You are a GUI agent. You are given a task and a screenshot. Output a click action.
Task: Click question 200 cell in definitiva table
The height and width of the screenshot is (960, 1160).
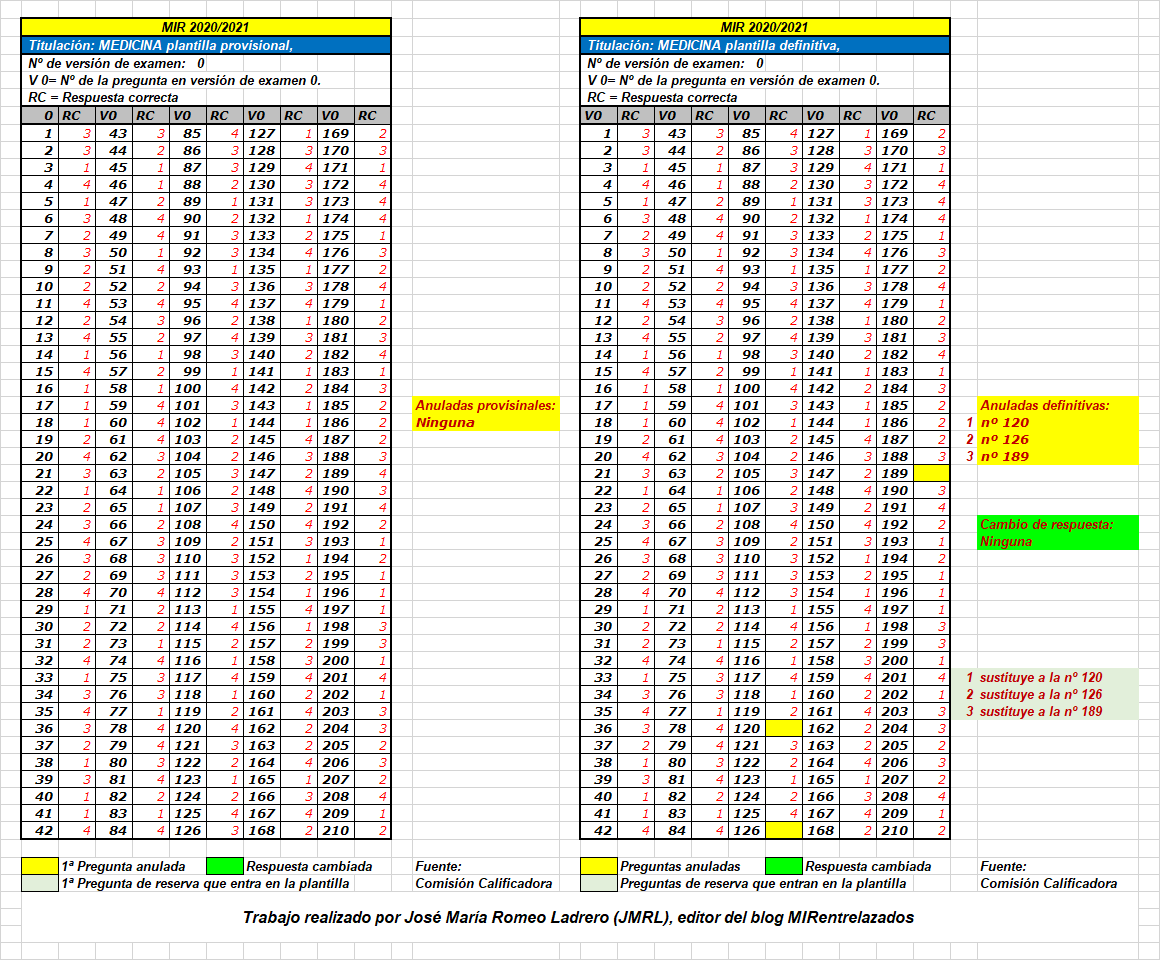(894, 660)
